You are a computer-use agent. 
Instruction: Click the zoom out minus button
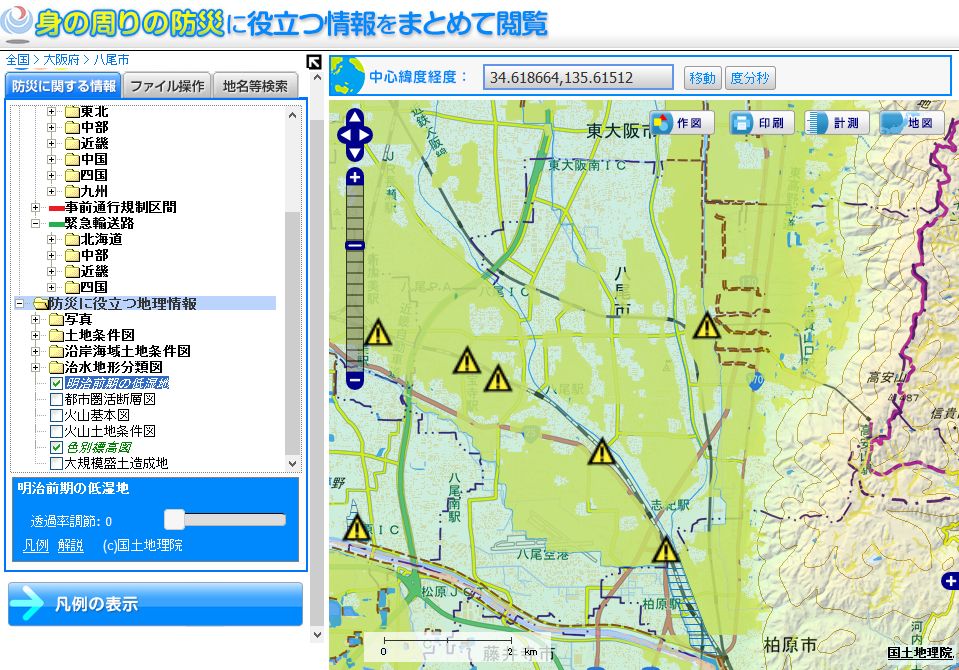[355, 380]
